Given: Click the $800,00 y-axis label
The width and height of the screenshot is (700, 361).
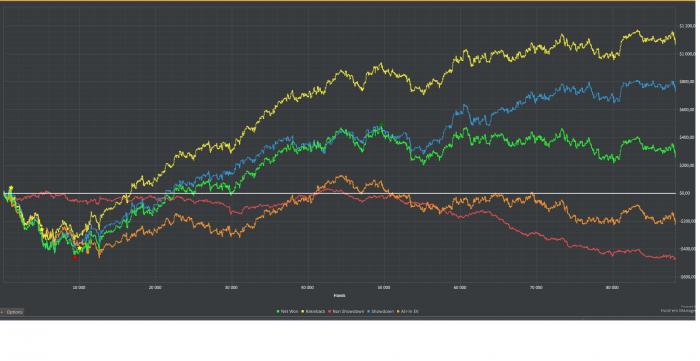Looking at the screenshot, I should 687,82.
